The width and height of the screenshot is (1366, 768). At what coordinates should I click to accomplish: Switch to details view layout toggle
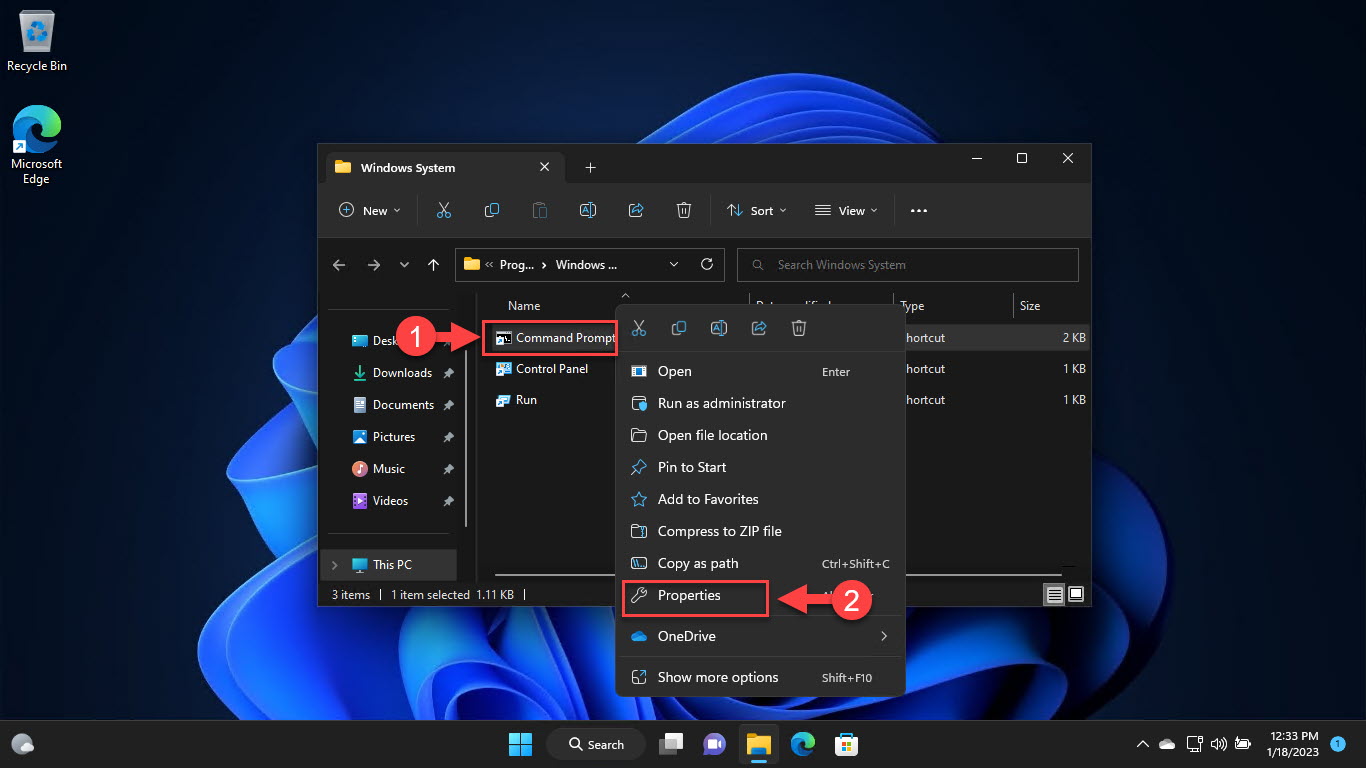1054,594
